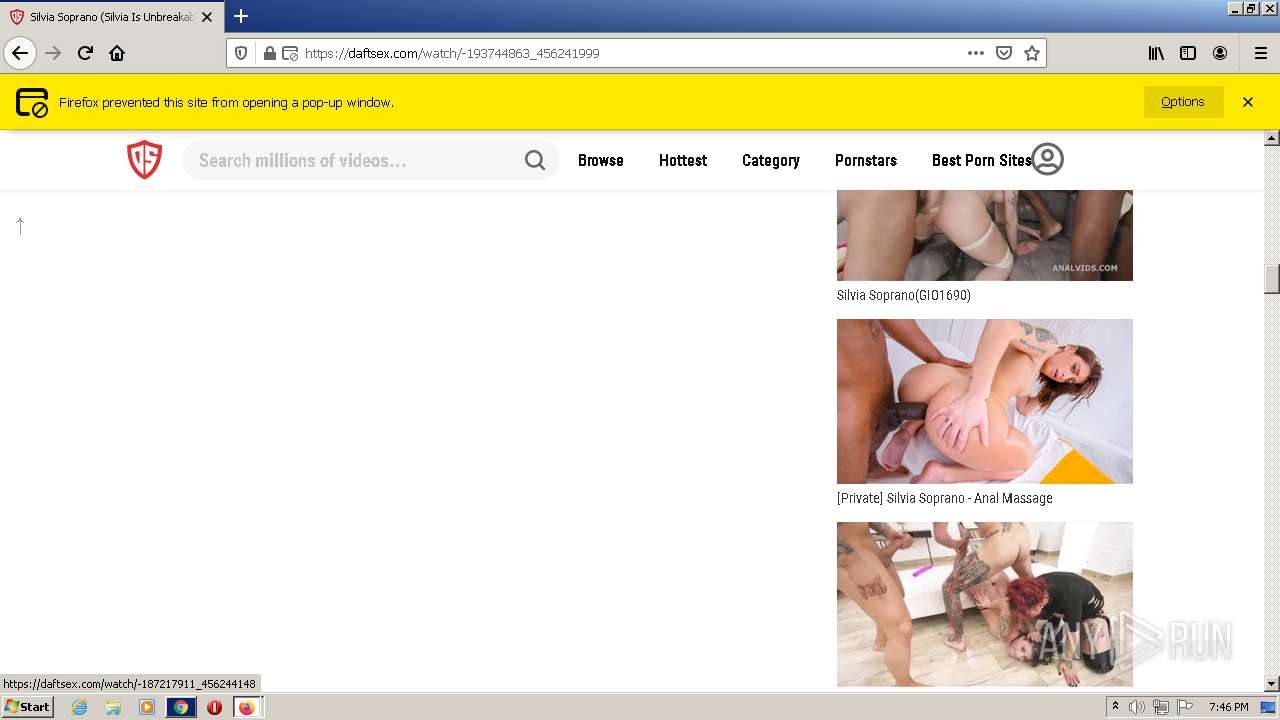Image resolution: width=1280 pixels, height=720 pixels.
Task: Open the Category menu item
Action: [x=771, y=160]
